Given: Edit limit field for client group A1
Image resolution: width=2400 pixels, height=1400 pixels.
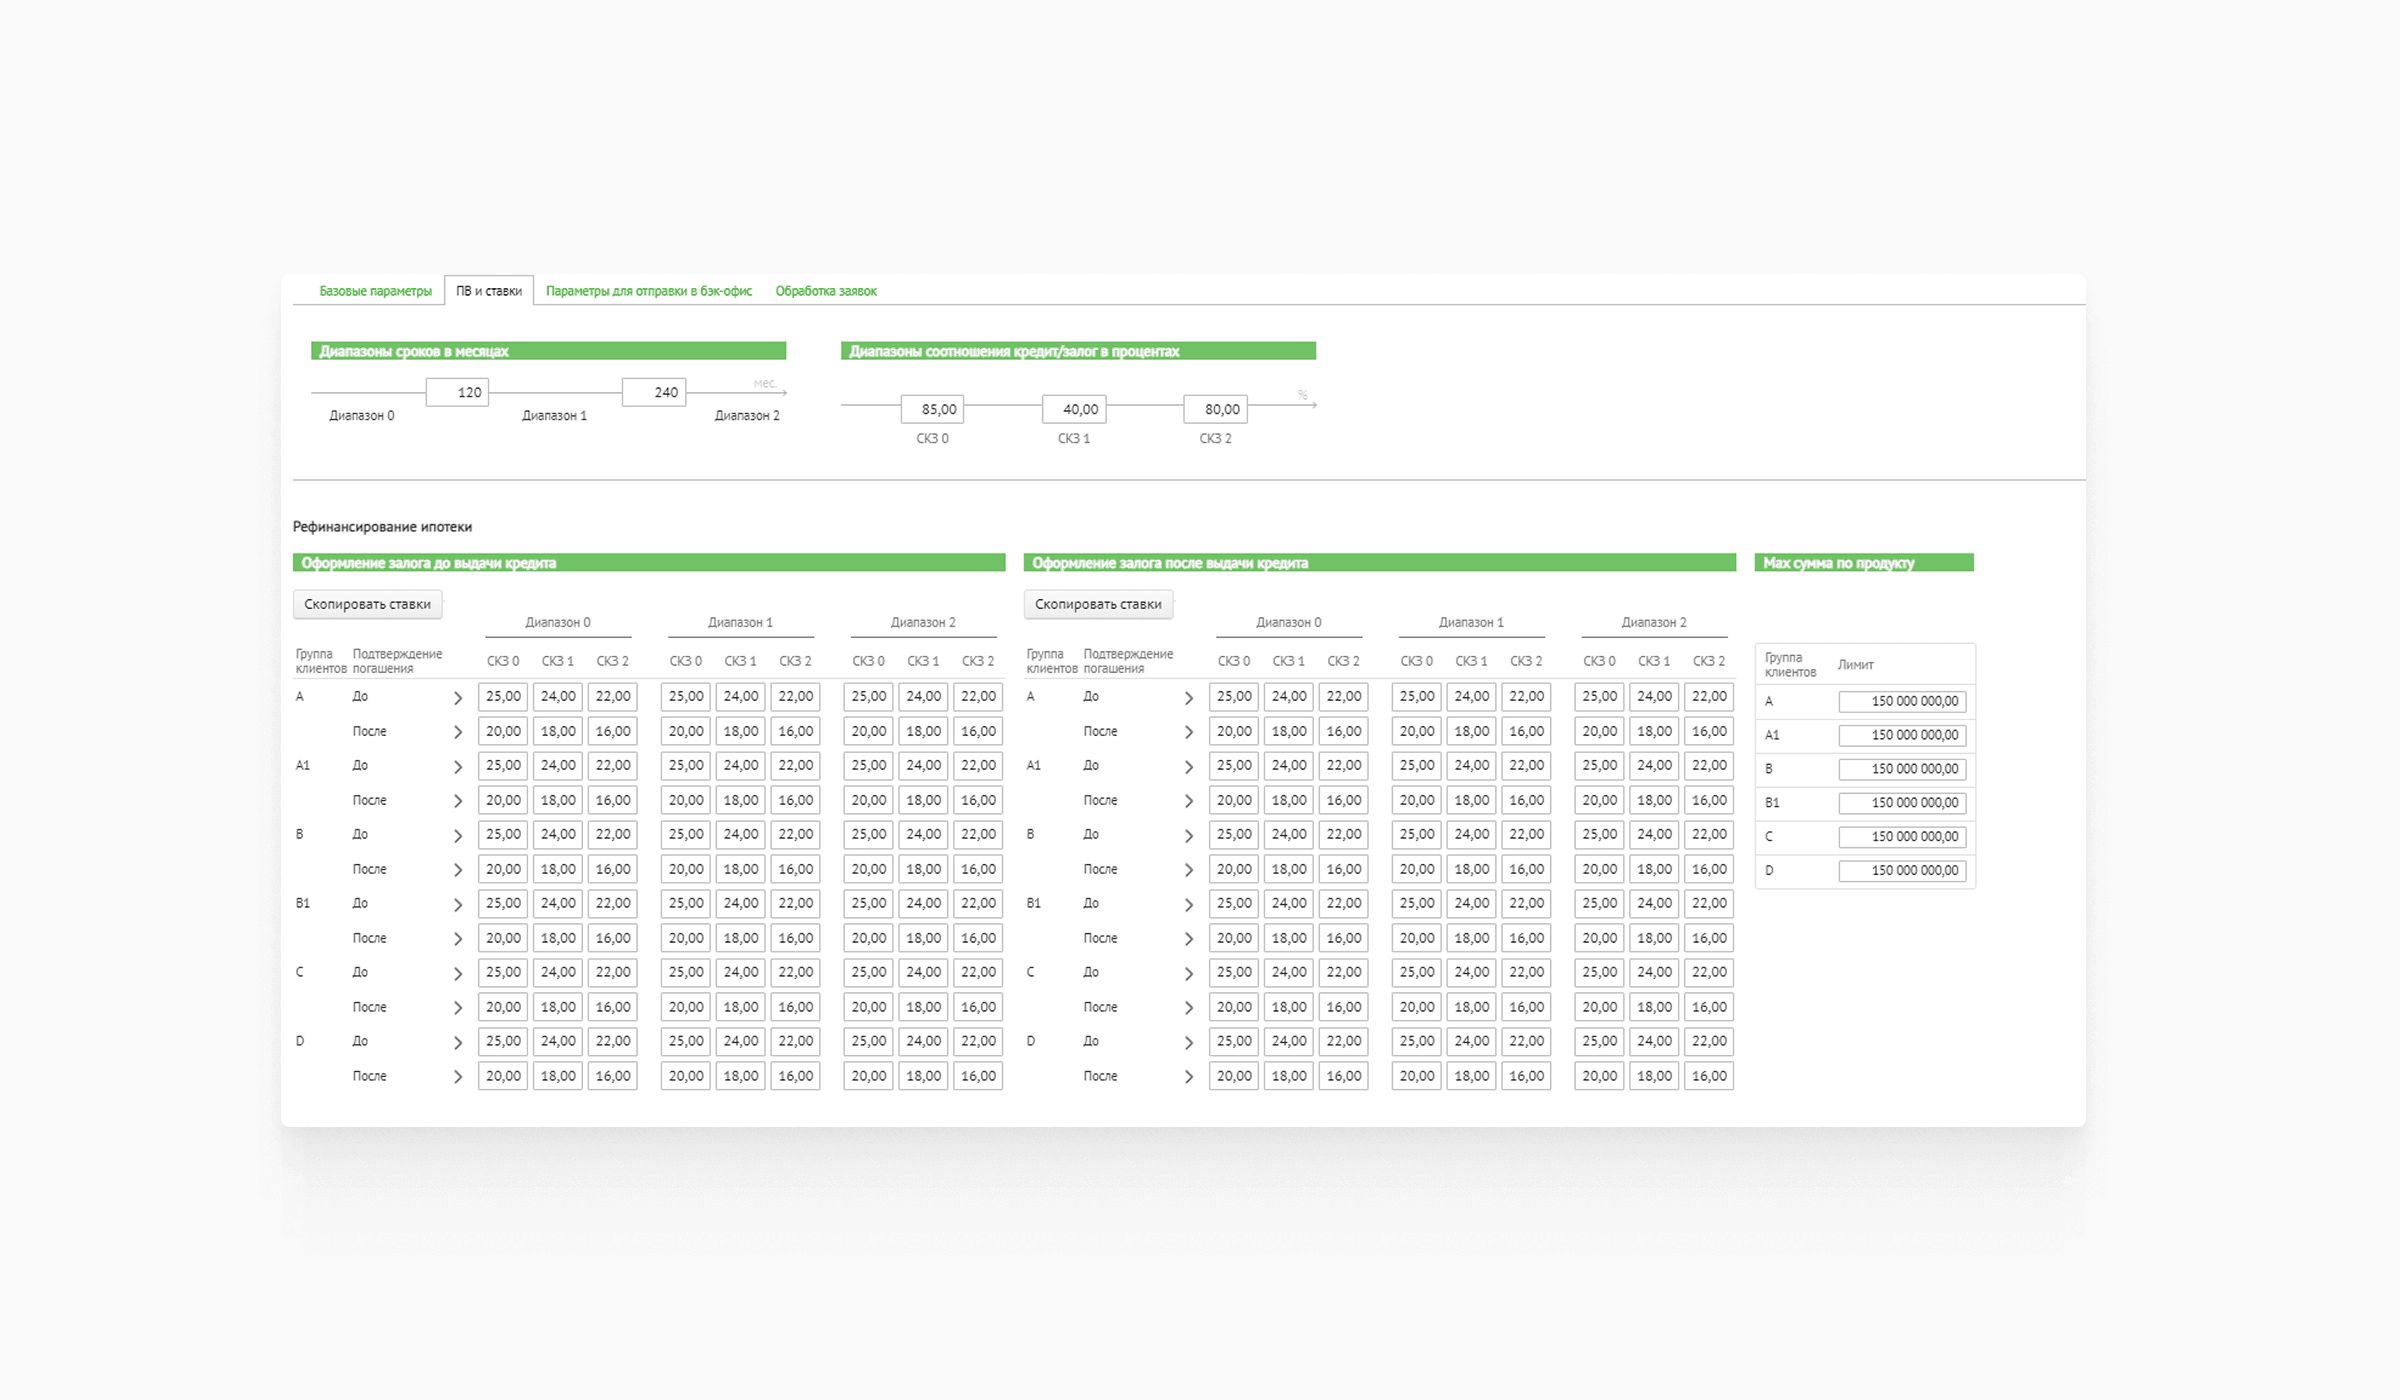Looking at the screenshot, I should (x=1902, y=736).
